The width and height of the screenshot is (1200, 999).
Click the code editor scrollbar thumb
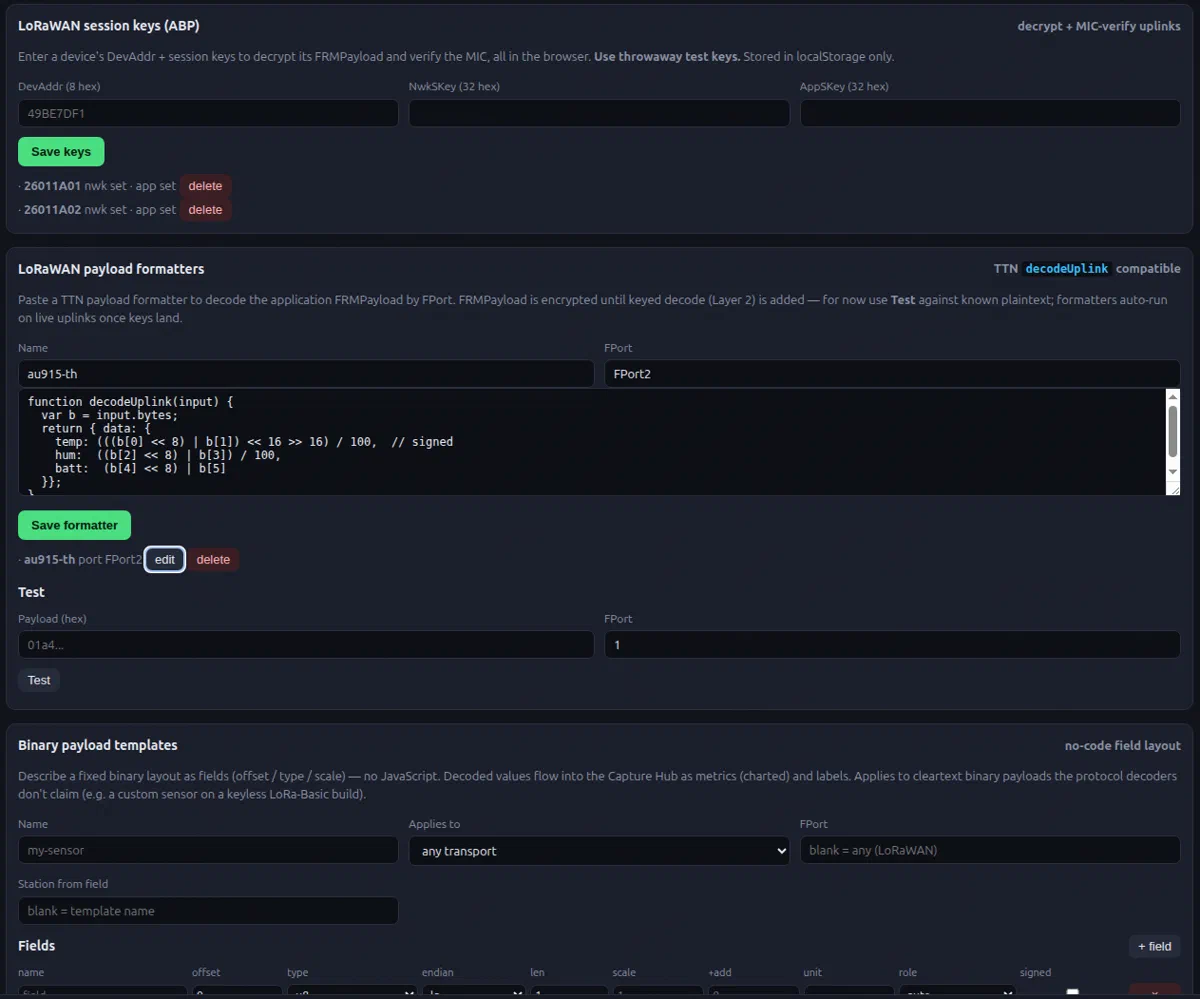[1173, 430]
